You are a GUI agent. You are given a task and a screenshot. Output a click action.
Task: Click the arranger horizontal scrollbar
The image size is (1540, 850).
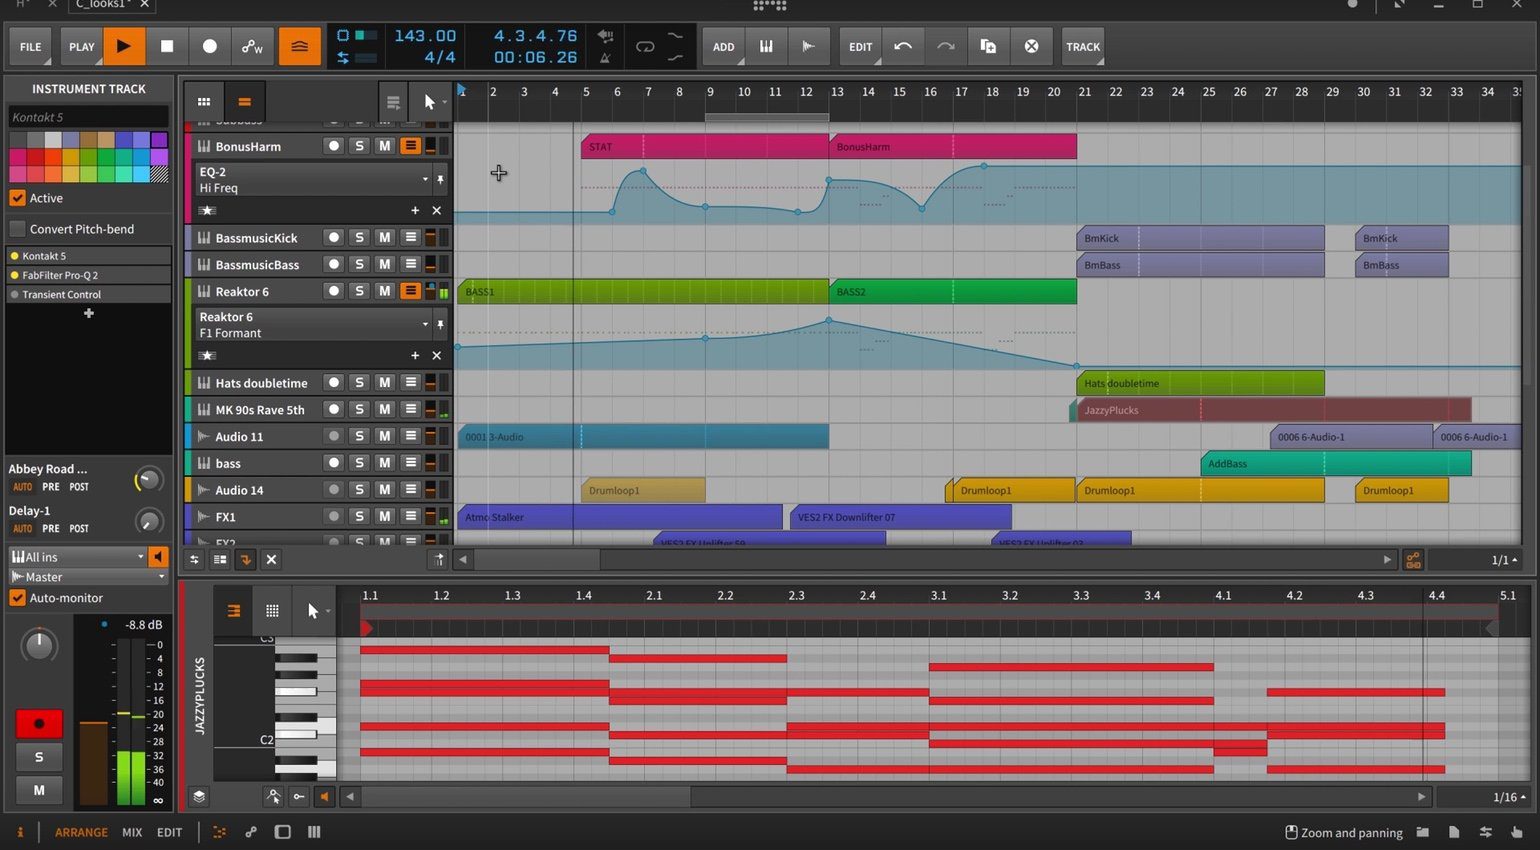coord(537,560)
